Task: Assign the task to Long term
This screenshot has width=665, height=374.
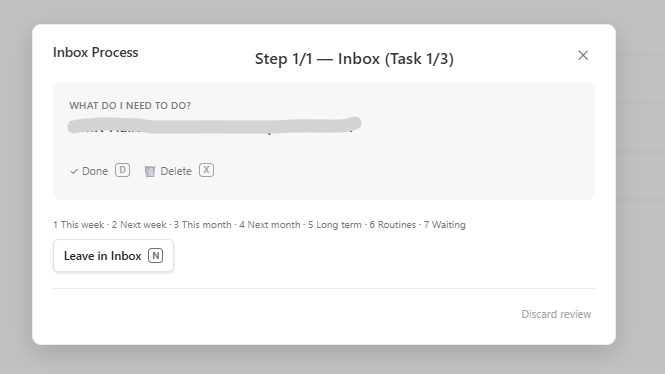Action: click(x=335, y=225)
